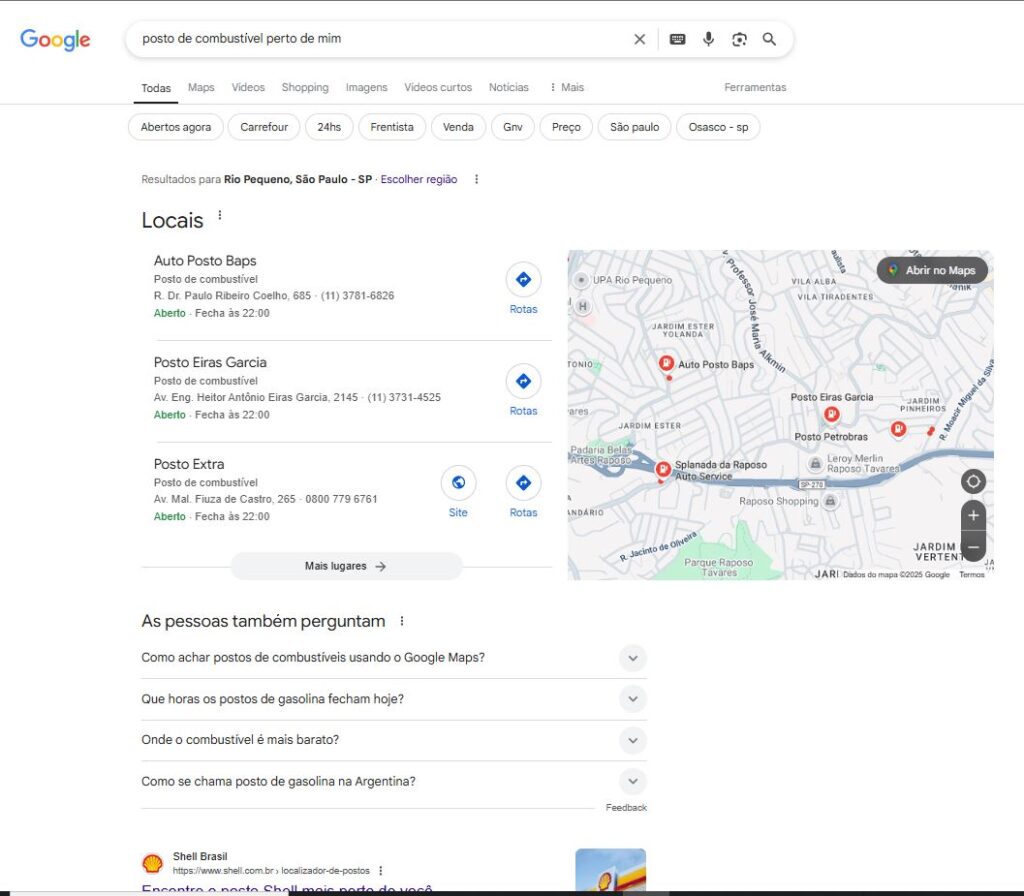Switch to the Notícias tab

coord(509,88)
